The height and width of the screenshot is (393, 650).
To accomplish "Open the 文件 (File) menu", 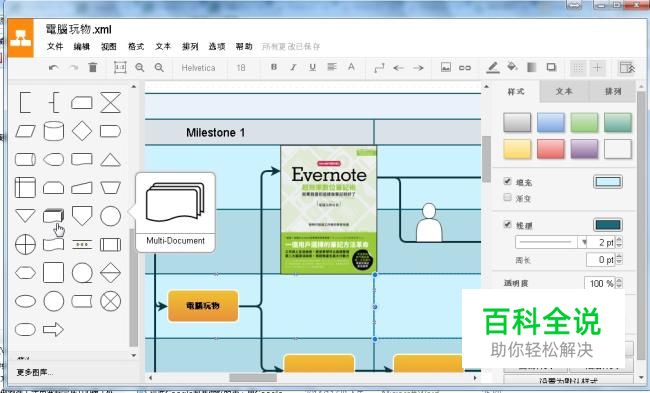I will pyautogui.click(x=55, y=46).
